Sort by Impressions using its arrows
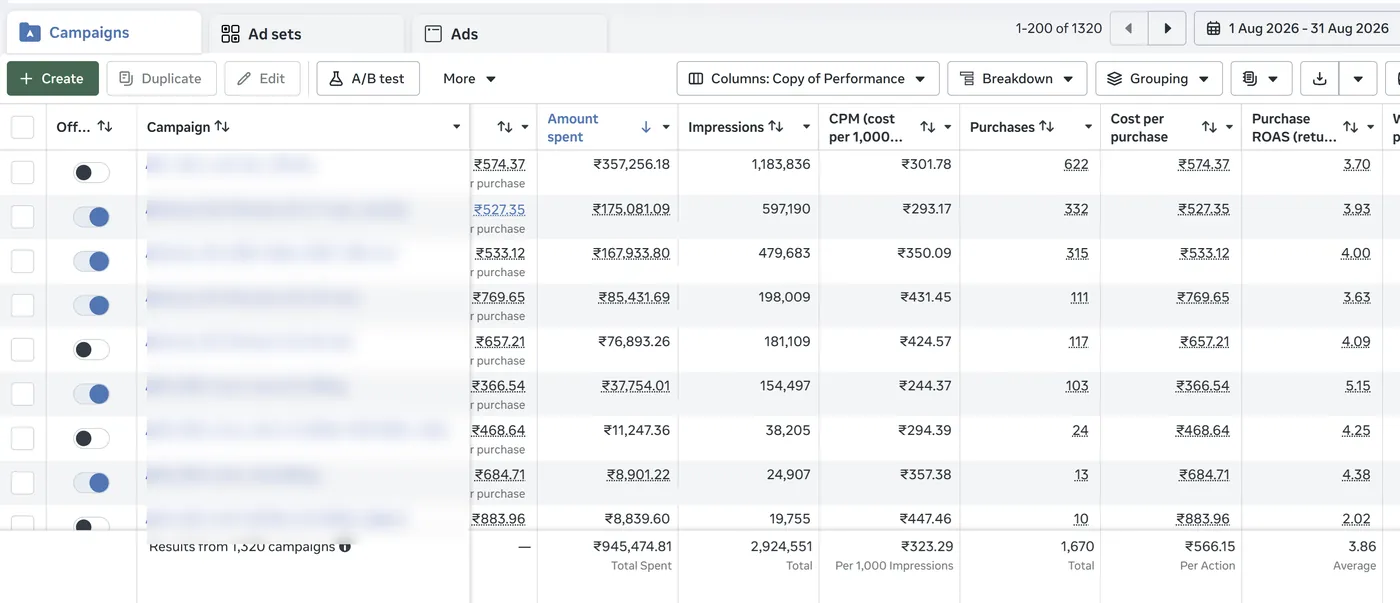Screen dimensions: 1400x603 point(775,127)
